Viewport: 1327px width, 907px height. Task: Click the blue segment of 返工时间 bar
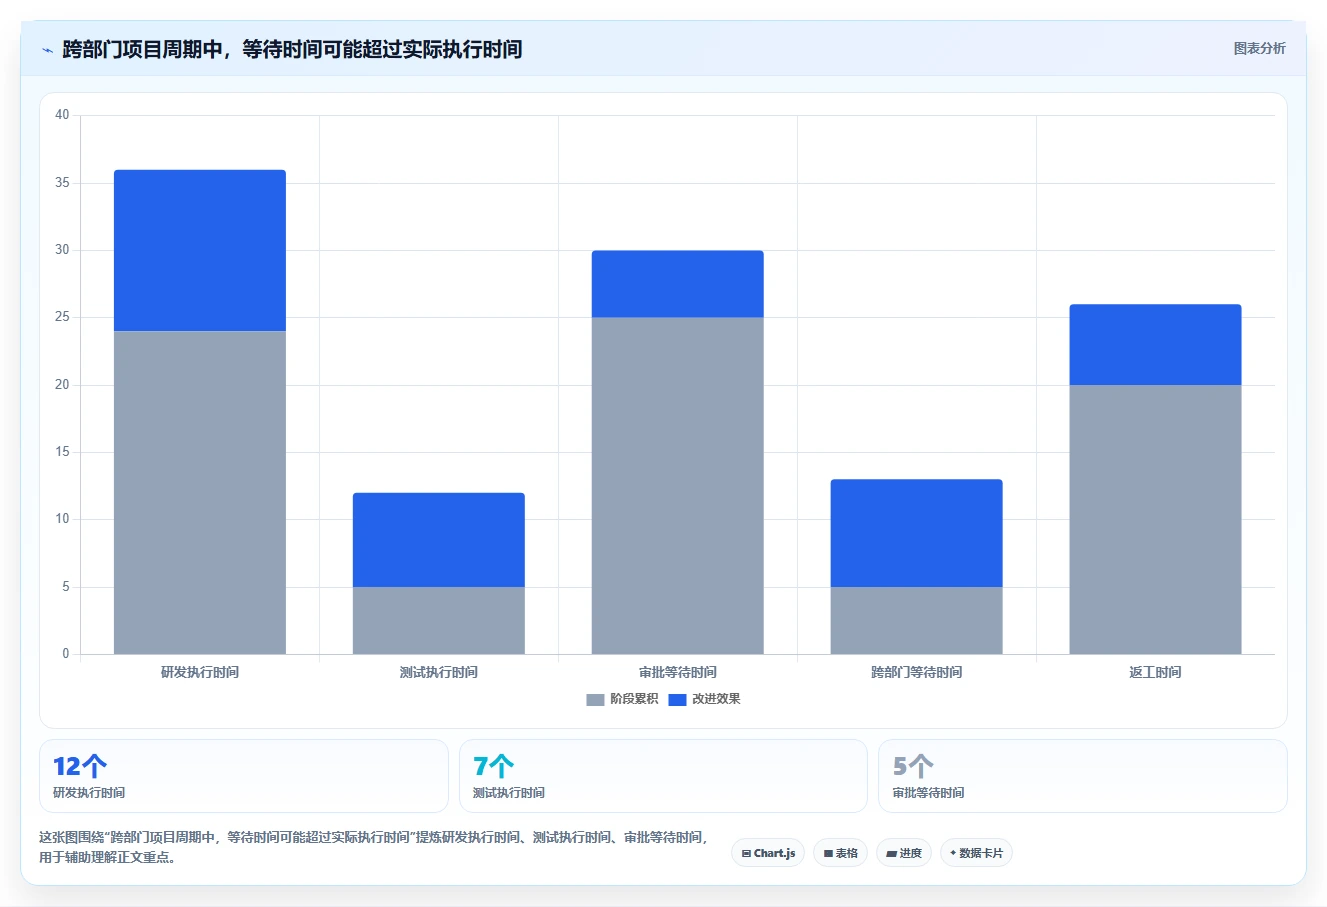click(1156, 345)
